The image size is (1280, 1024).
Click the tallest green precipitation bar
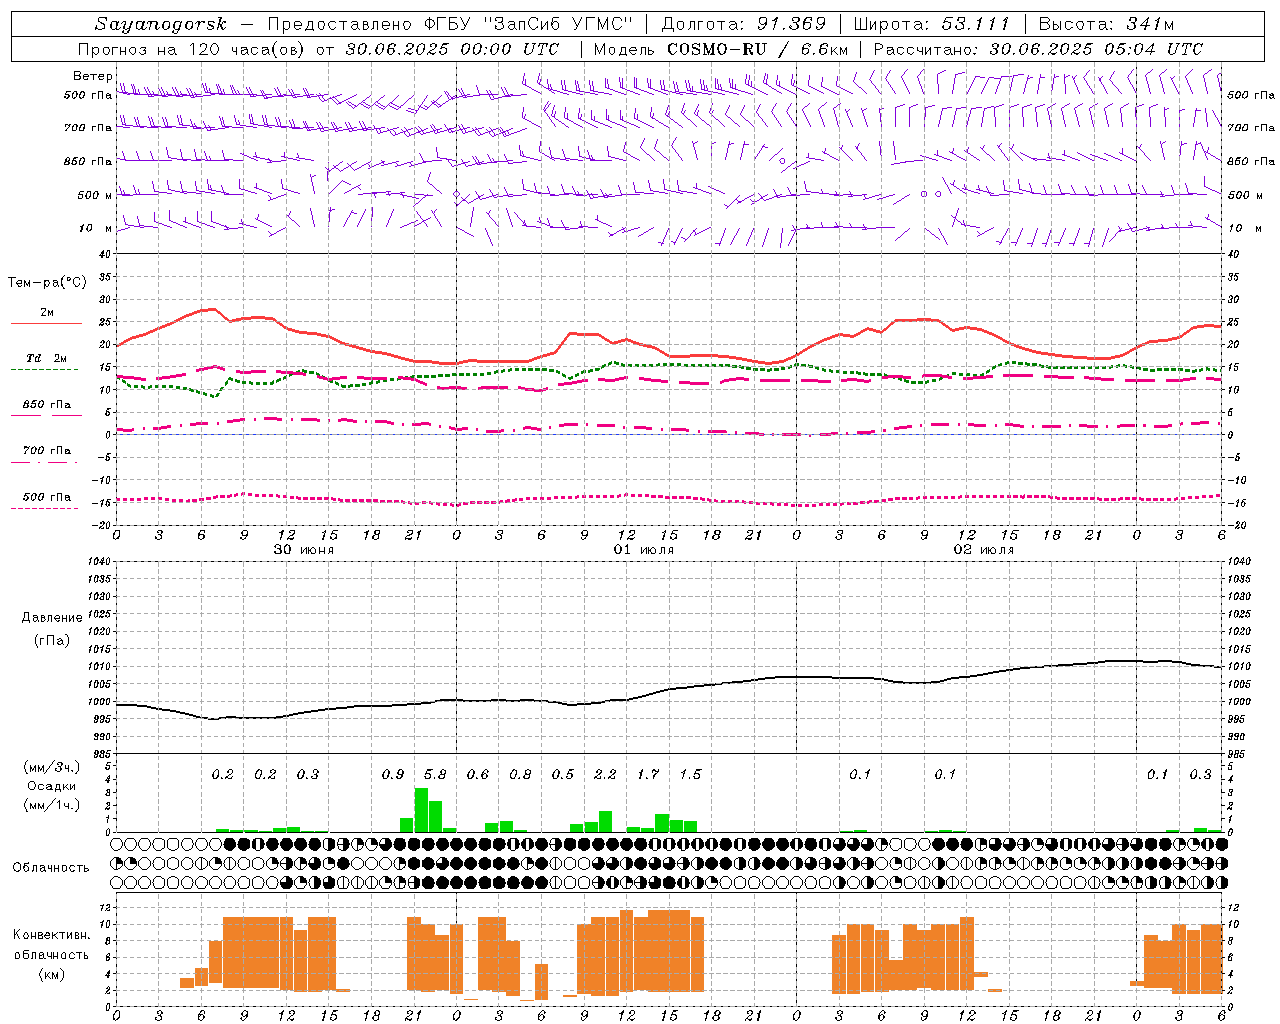tap(421, 810)
